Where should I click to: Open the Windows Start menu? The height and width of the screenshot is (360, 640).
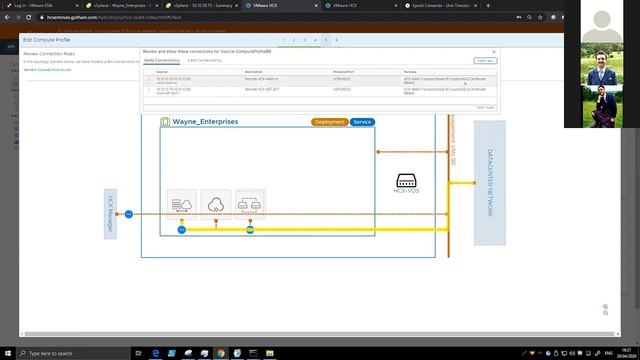[8, 353]
